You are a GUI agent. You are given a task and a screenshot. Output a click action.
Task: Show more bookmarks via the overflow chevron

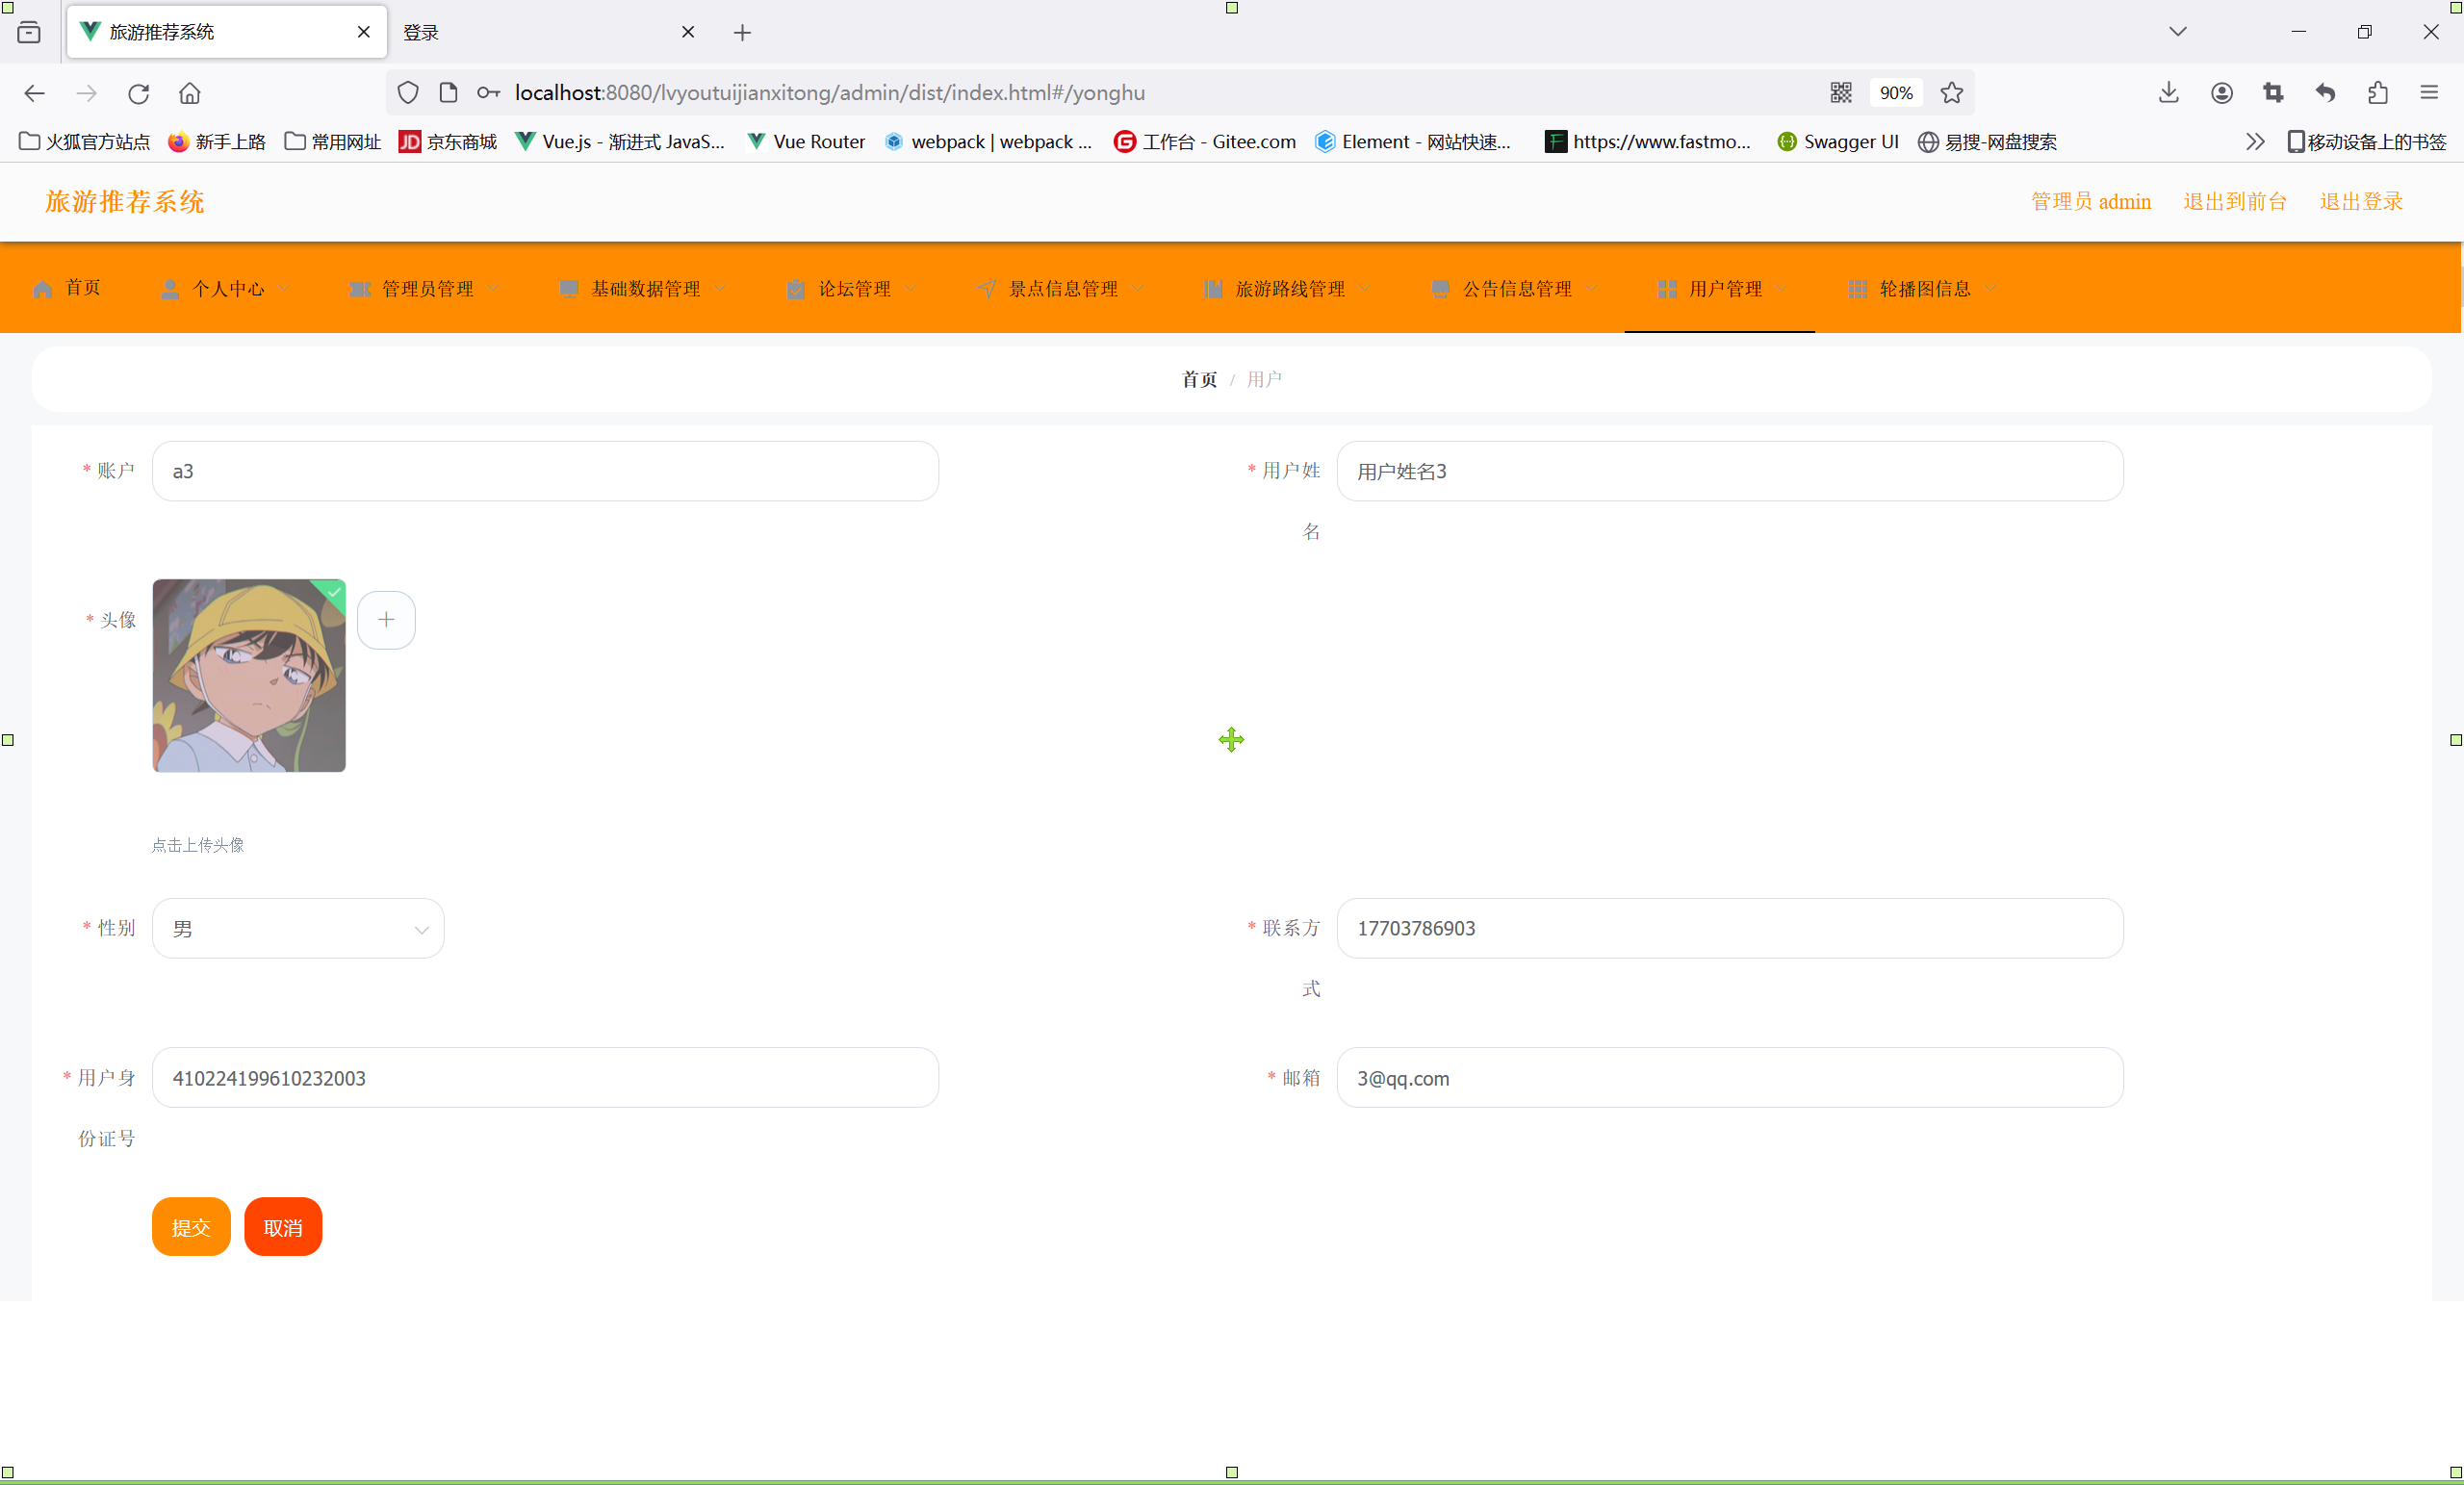click(2254, 142)
